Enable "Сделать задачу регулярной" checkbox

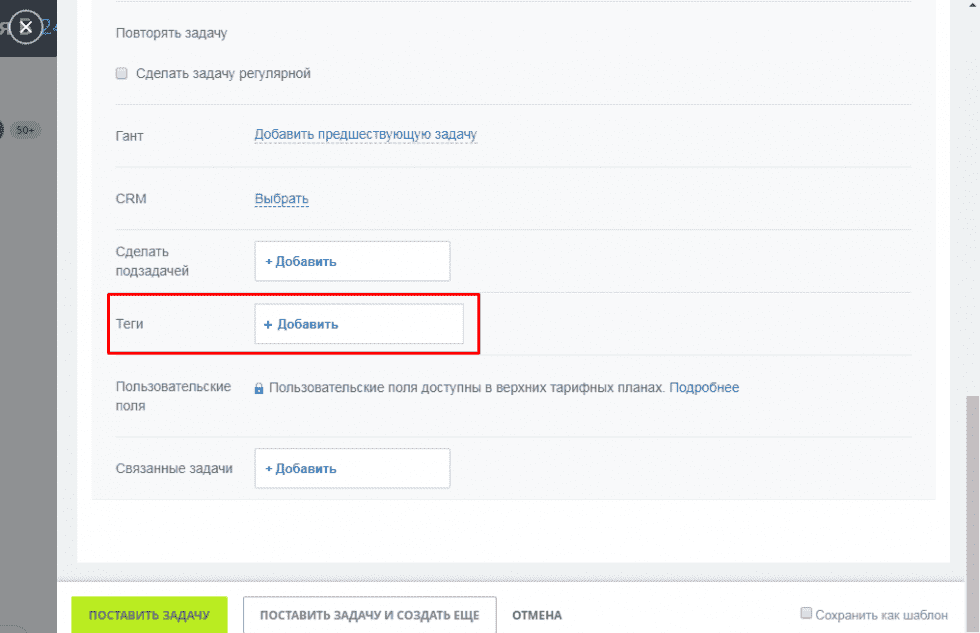coord(122,73)
